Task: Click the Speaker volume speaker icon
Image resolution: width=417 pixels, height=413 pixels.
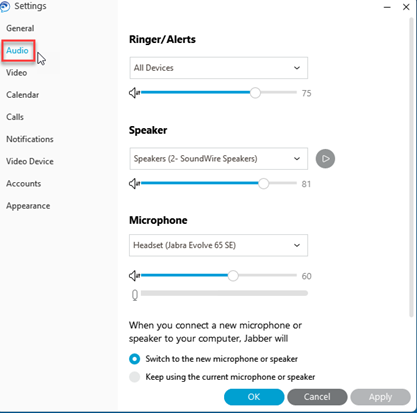Action: (x=134, y=184)
